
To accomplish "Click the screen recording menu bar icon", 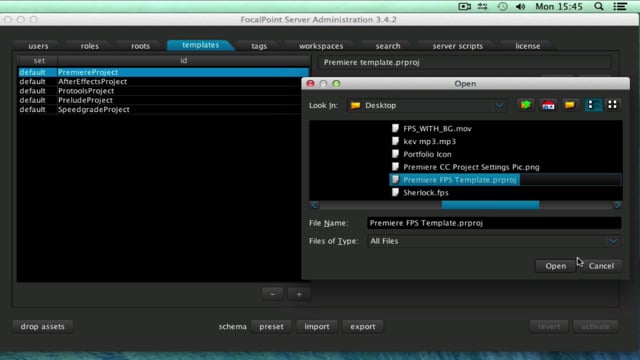I will point(464,7).
